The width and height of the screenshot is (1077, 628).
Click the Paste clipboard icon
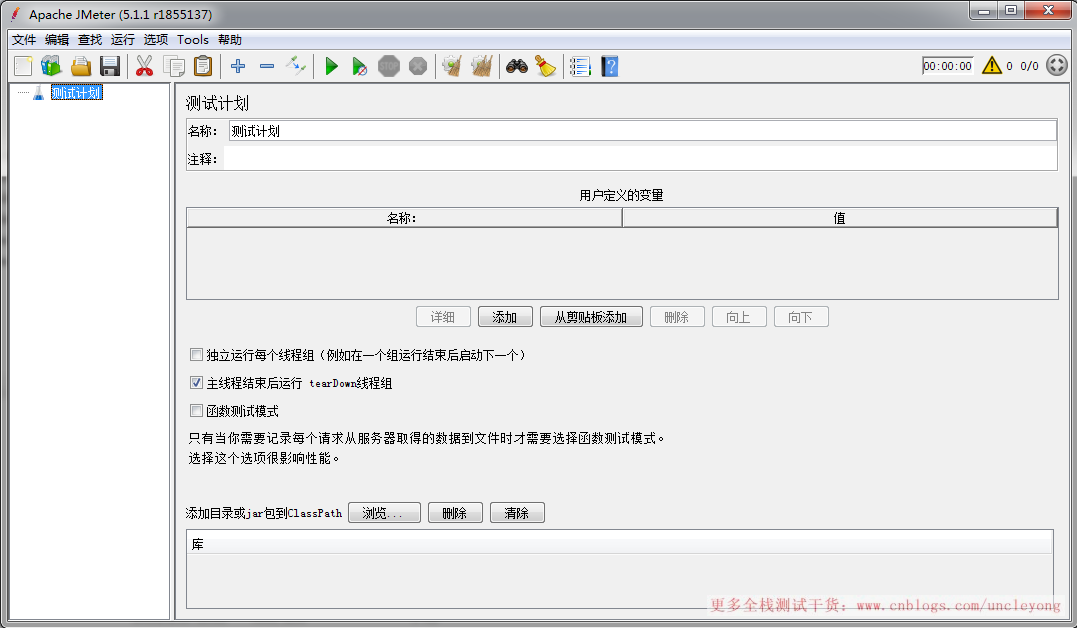(203, 66)
